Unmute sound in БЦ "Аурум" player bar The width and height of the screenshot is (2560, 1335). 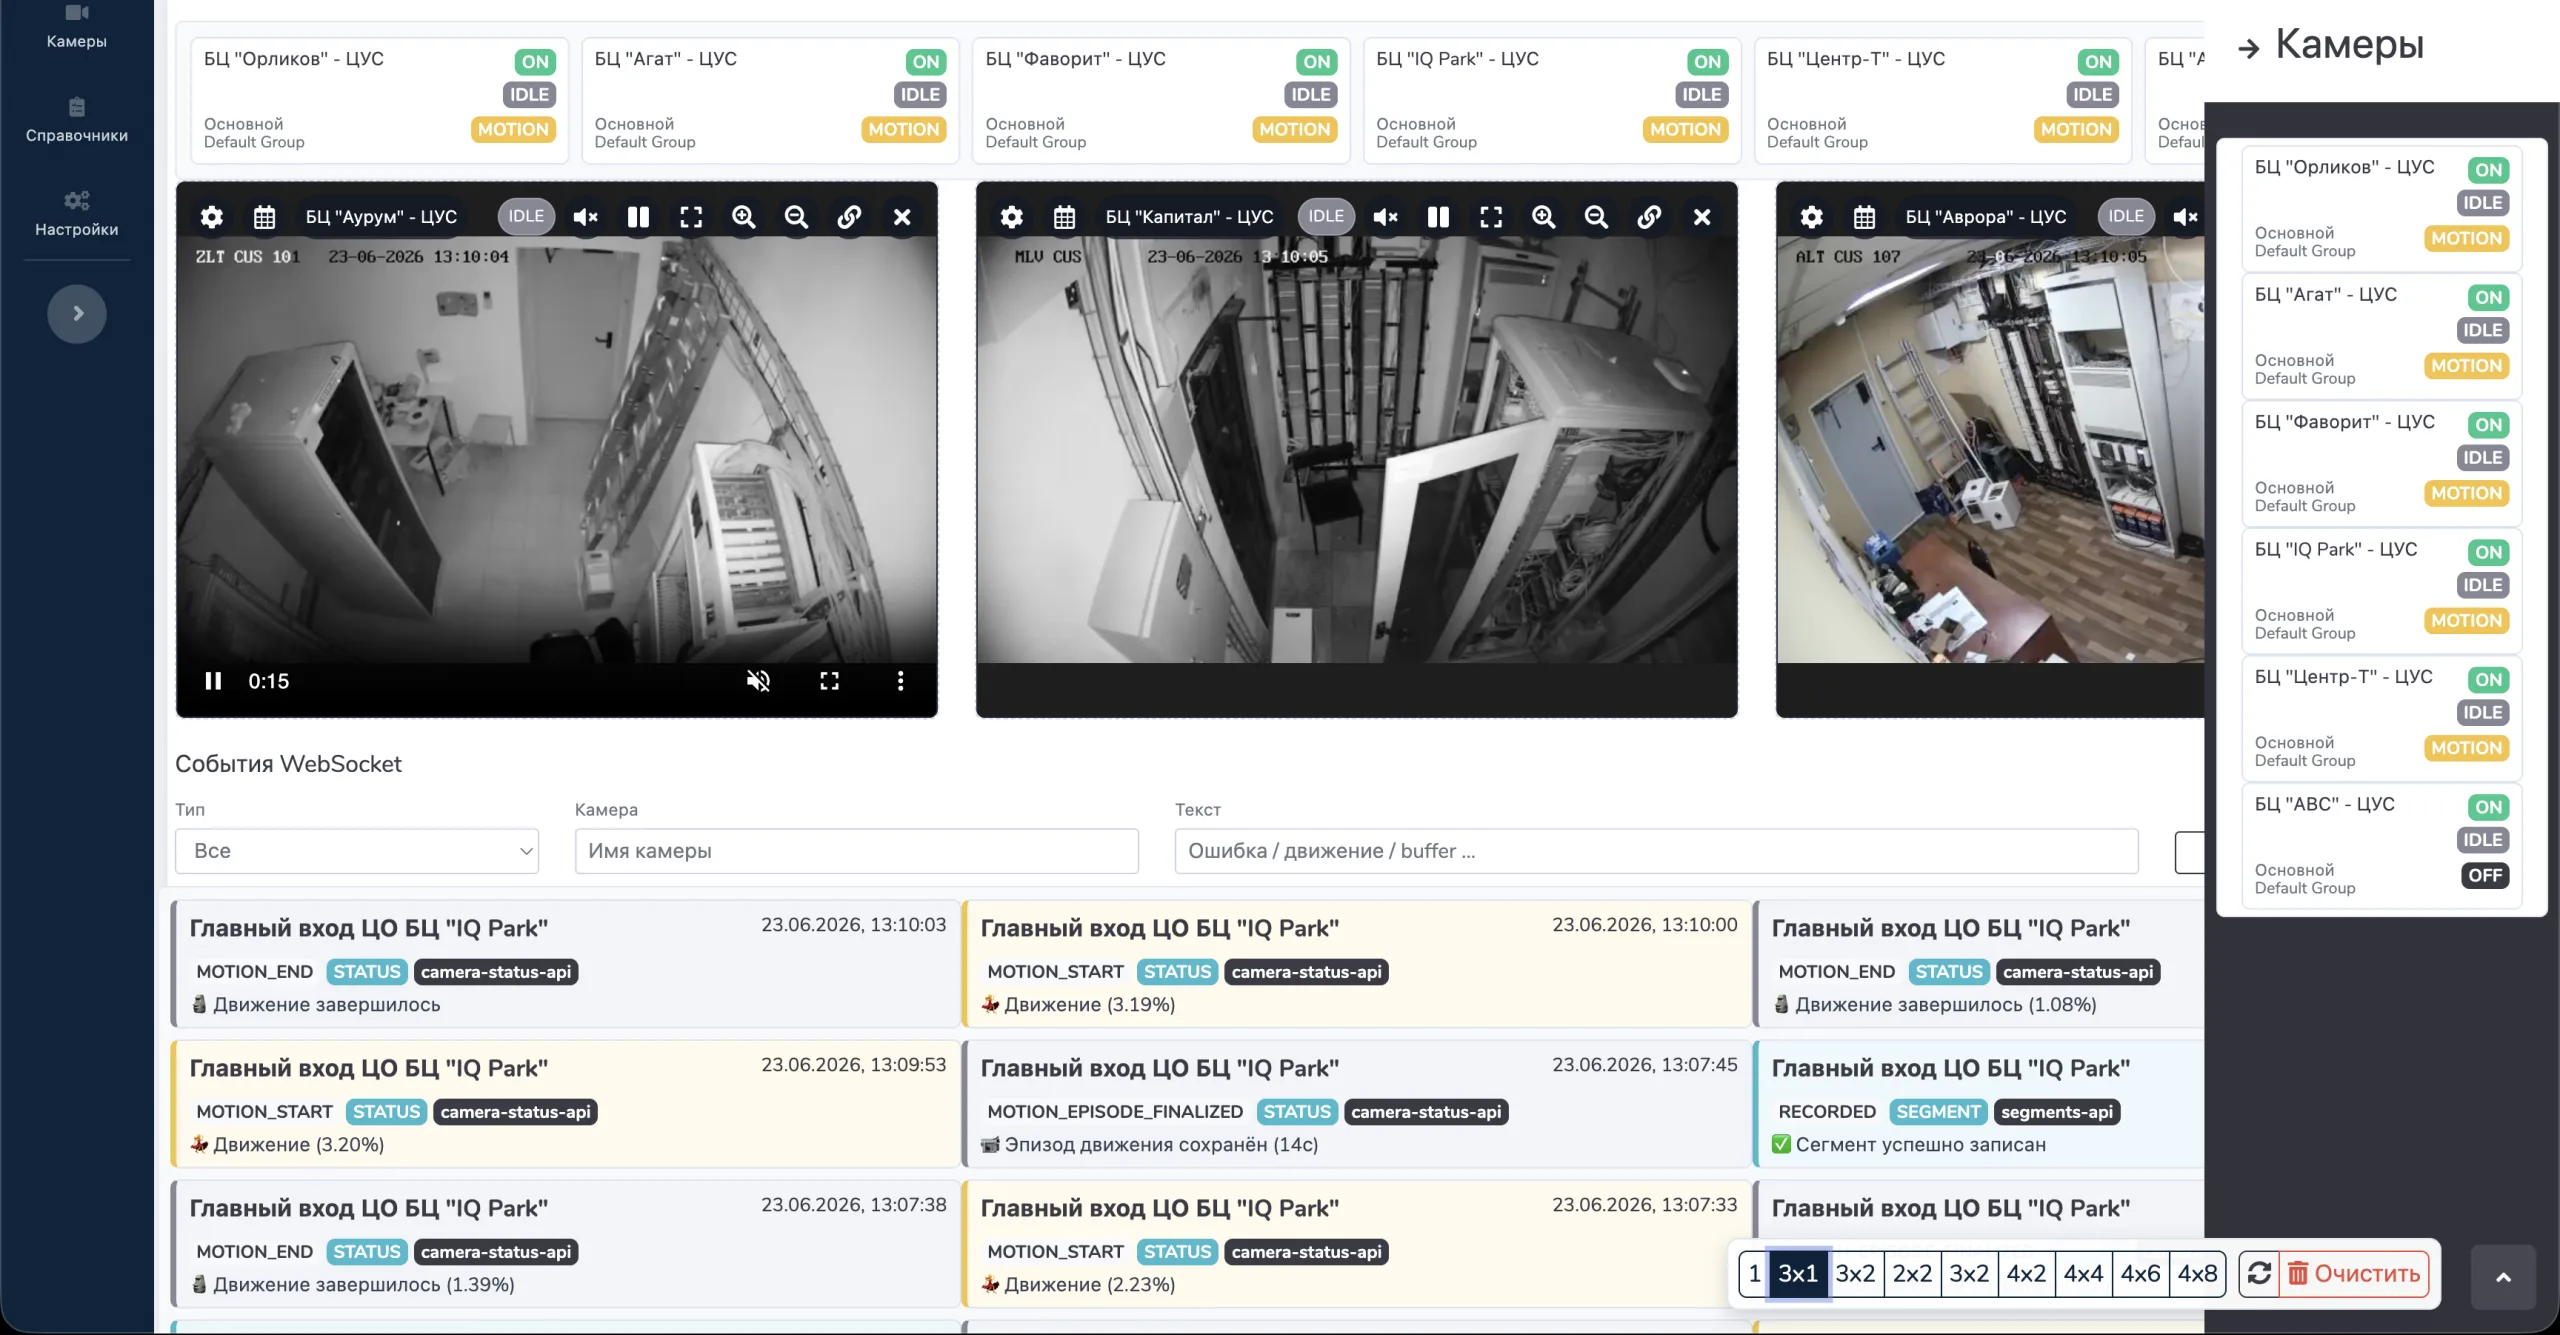759,681
